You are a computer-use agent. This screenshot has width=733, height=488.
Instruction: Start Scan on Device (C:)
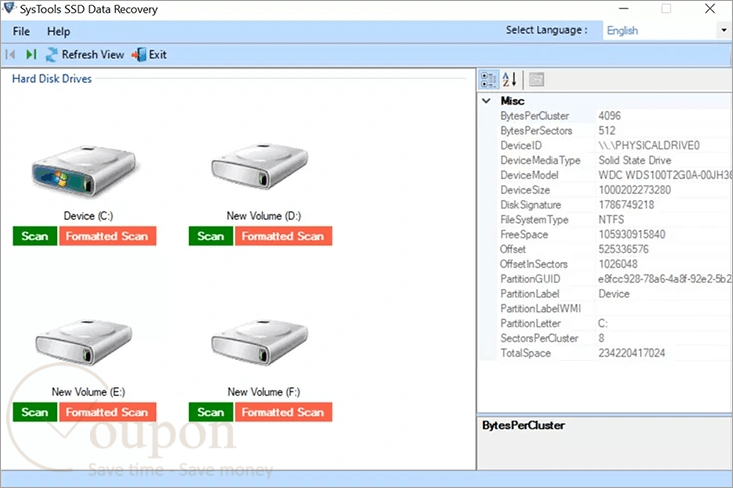[35, 236]
